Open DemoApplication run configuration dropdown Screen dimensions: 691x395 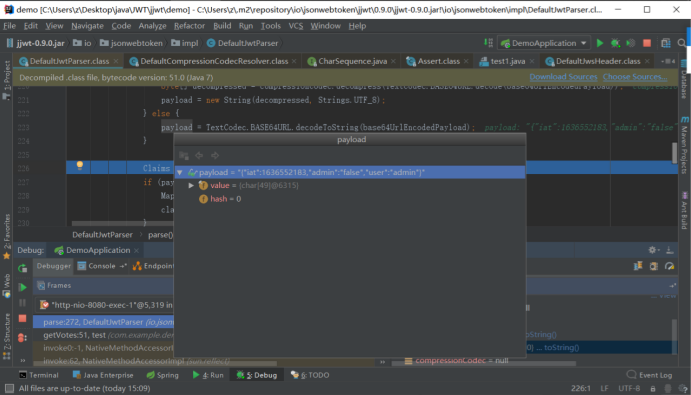[x=544, y=43]
